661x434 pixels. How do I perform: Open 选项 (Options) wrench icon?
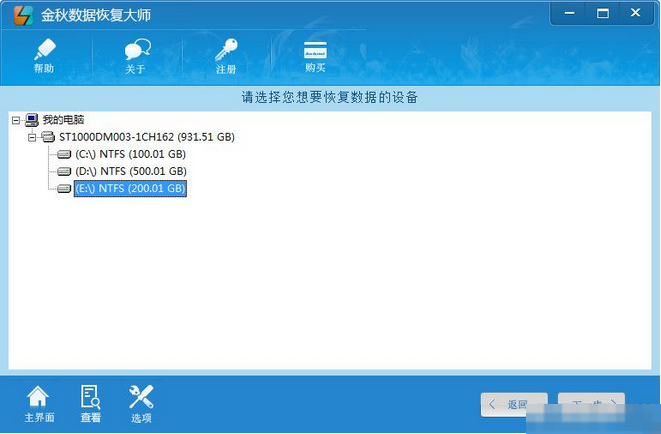click(141, 404)
